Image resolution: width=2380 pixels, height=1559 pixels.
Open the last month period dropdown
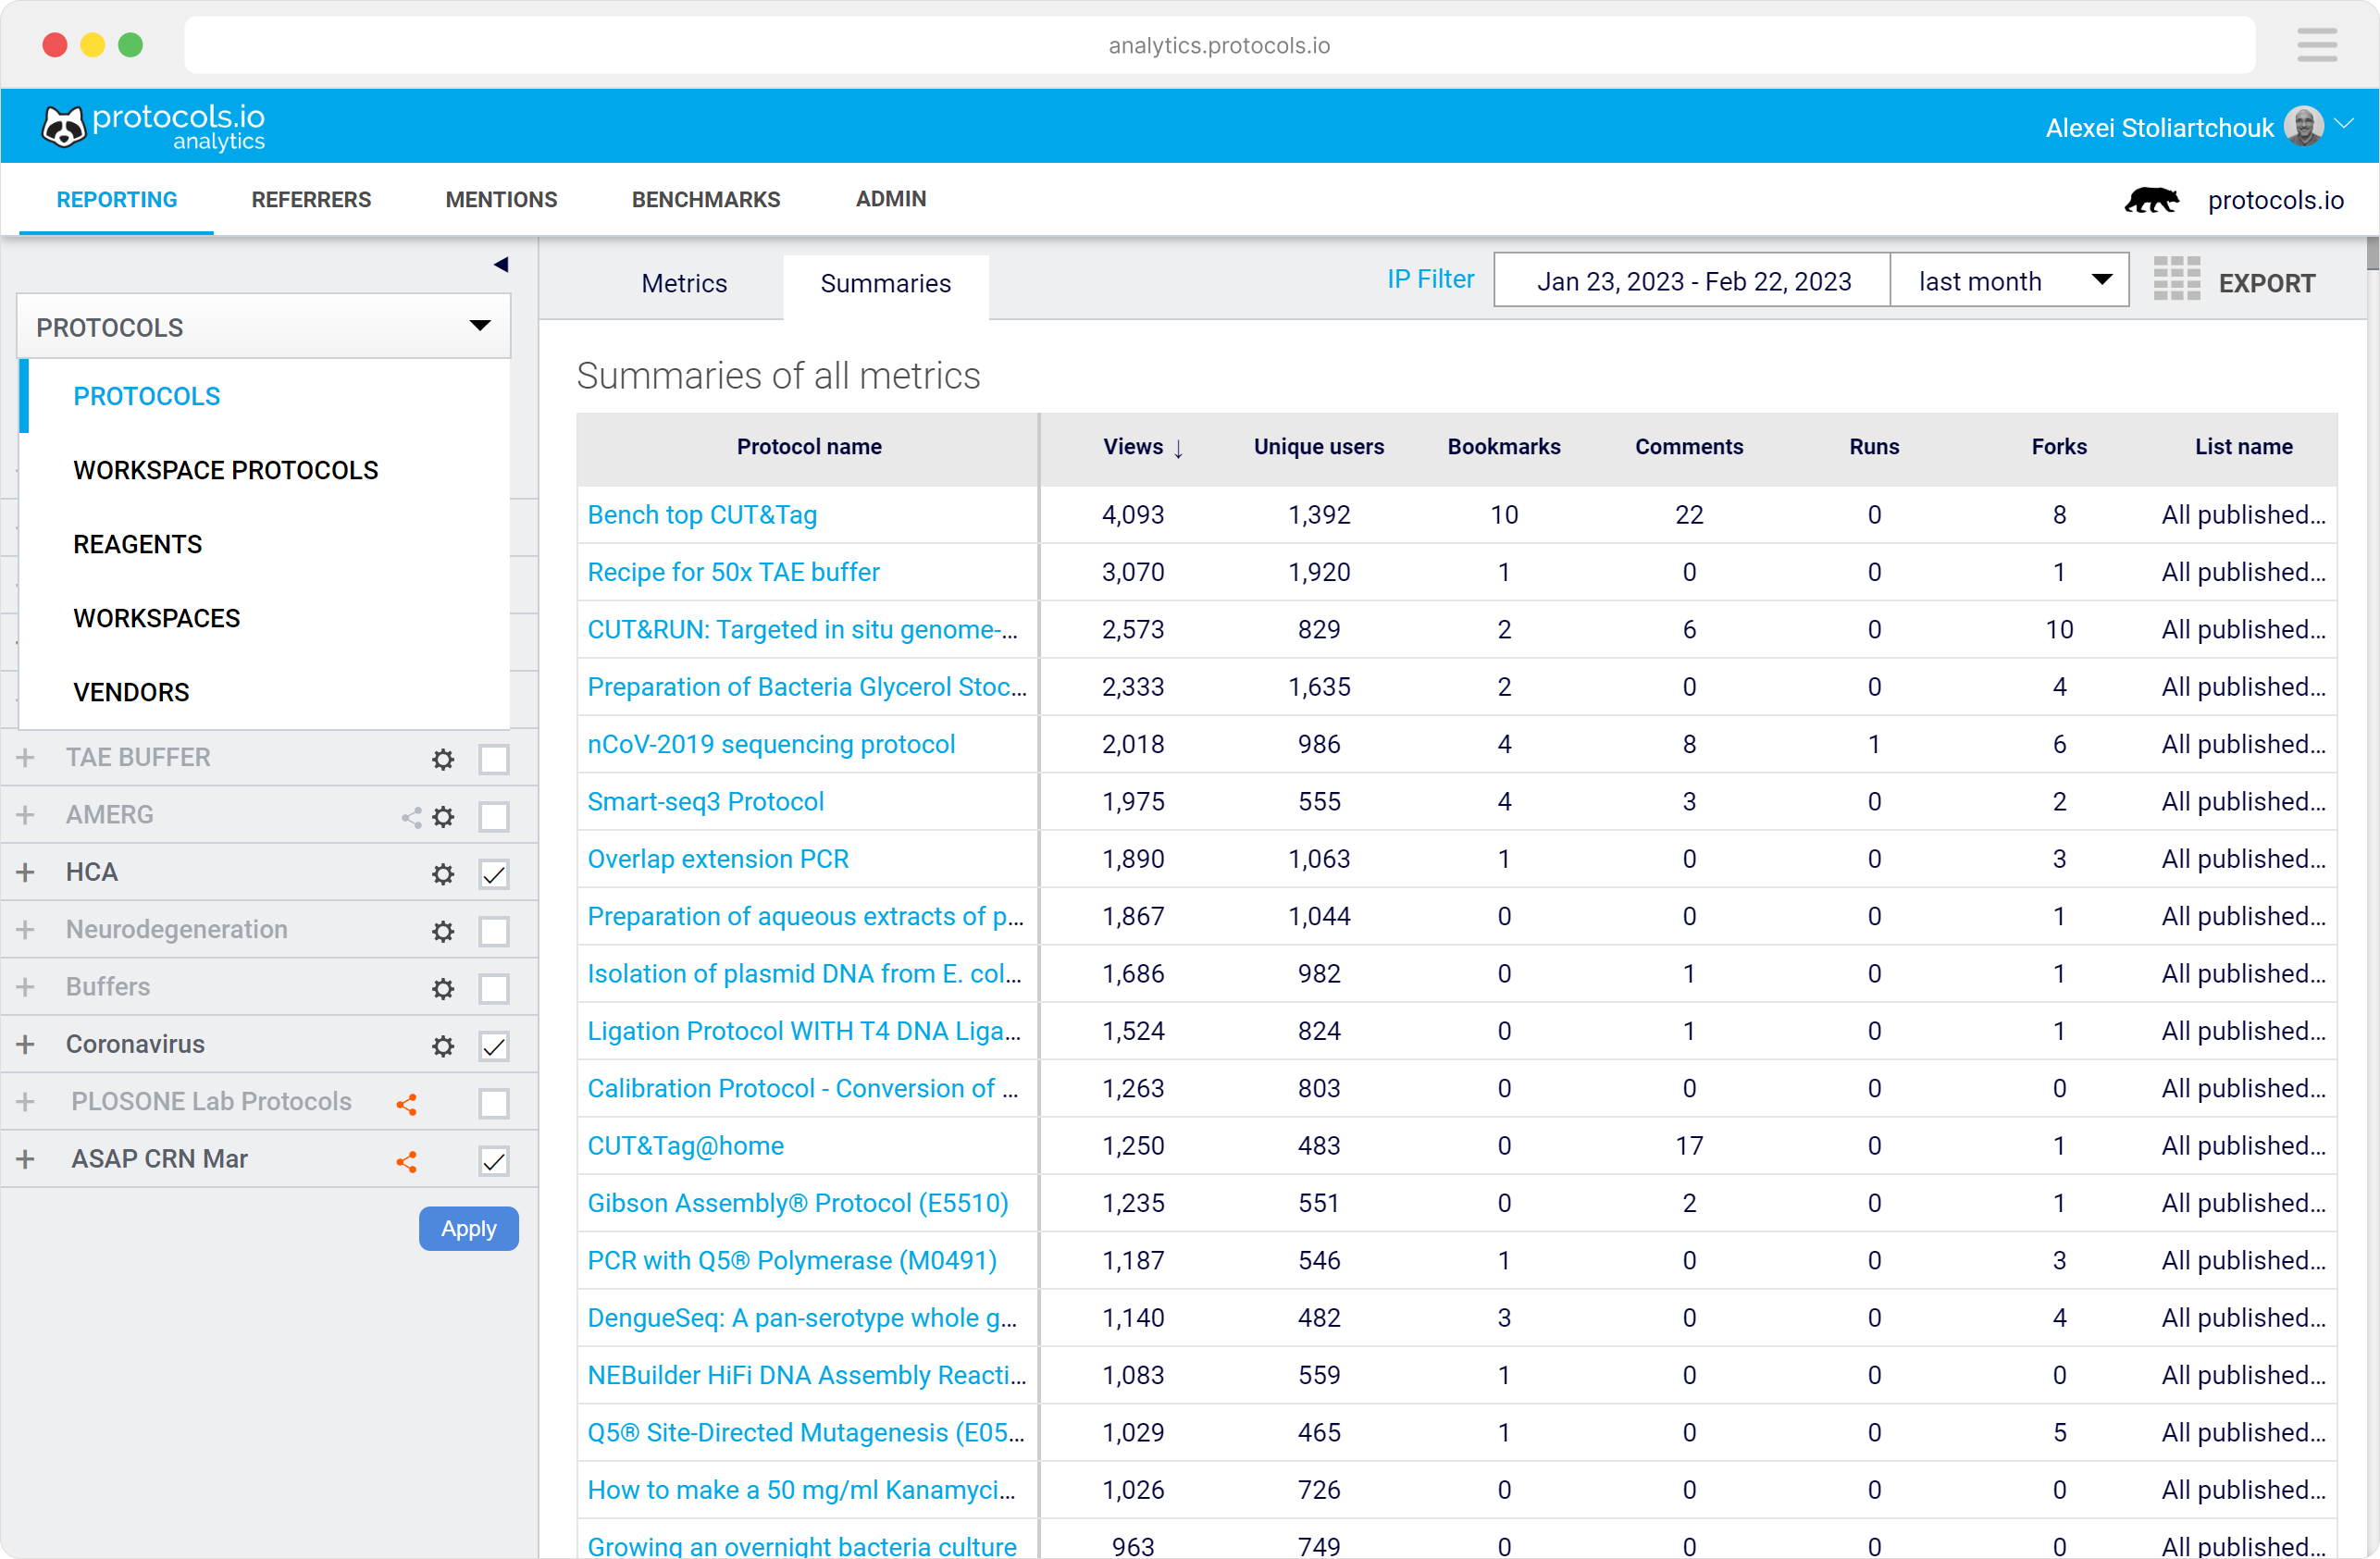2008,281
